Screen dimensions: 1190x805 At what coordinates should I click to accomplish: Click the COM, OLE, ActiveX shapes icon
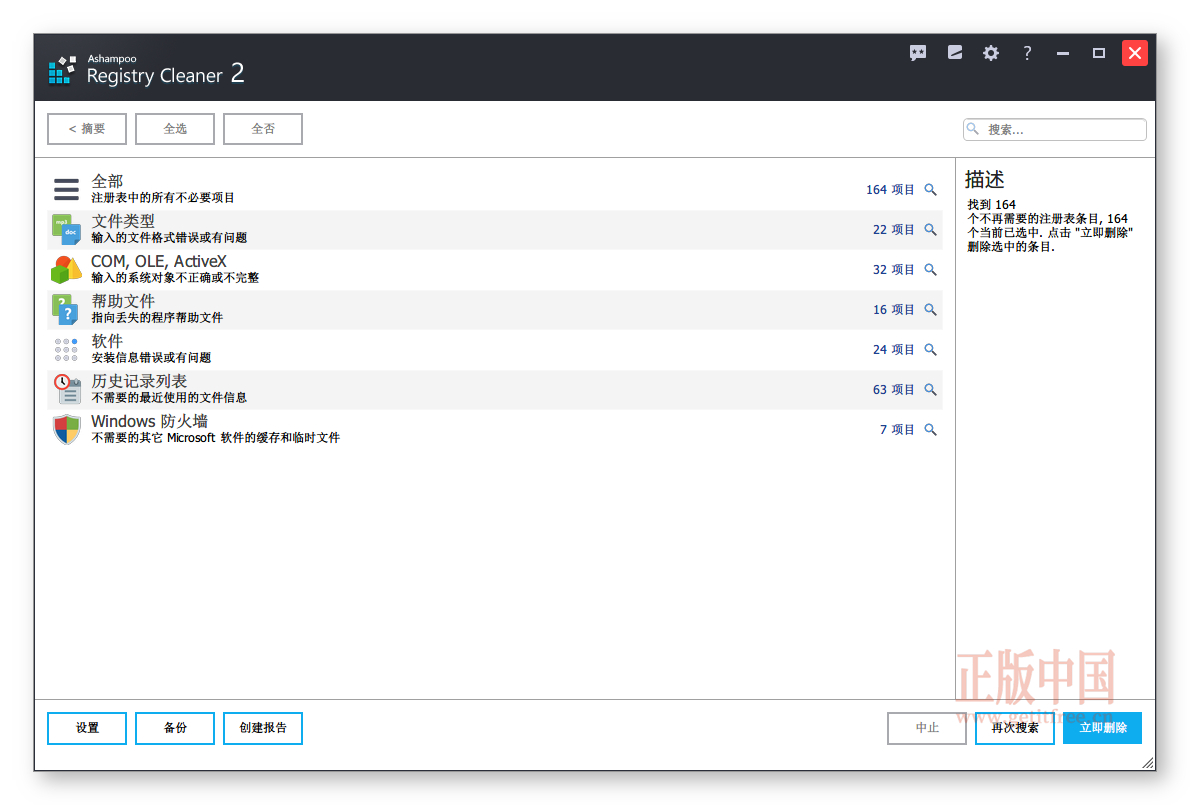(66, 269)
